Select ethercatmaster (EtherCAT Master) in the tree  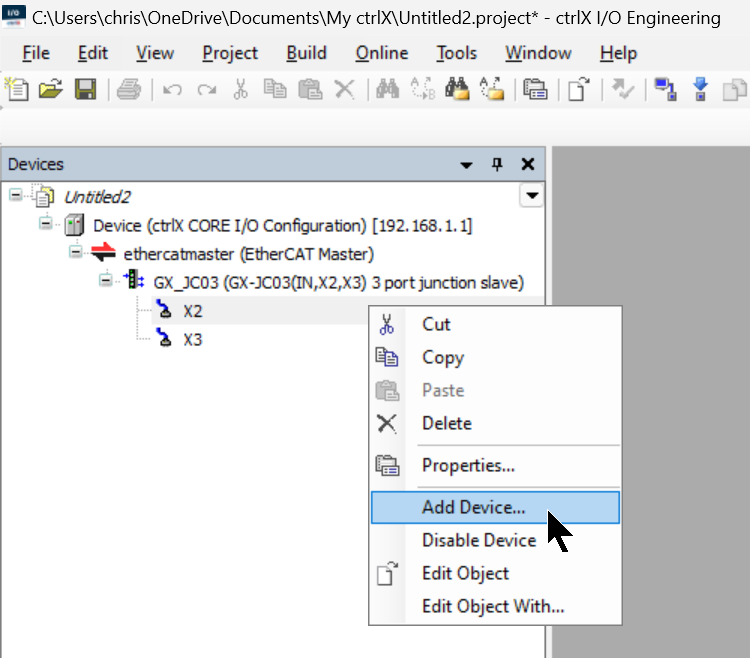tap(249, 254)
